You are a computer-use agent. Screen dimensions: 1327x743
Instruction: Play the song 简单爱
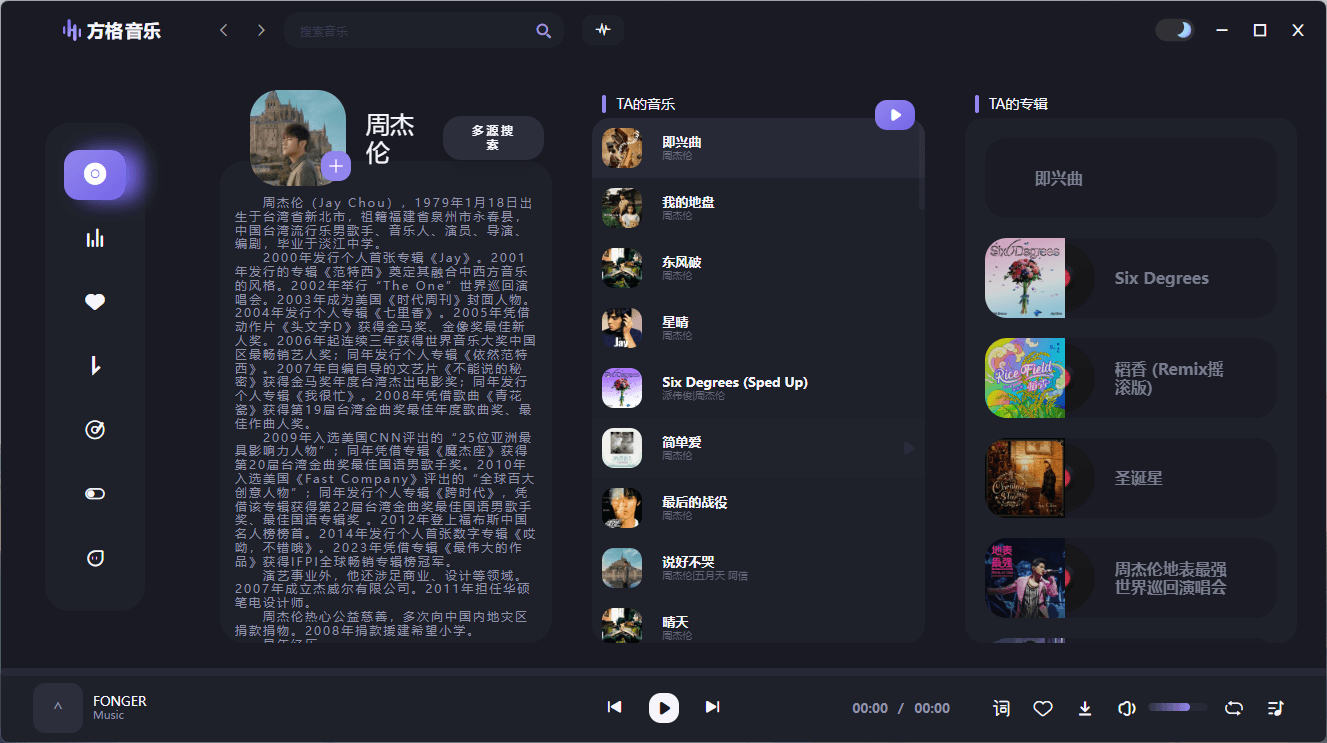pyautogui.click(x=758, y=448)
